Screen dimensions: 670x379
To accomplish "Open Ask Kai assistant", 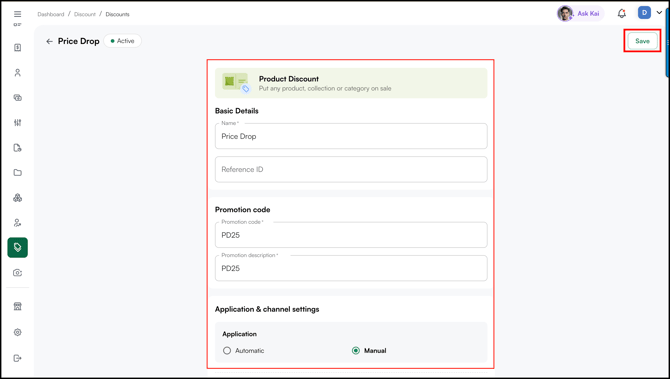I will pos(580,13).
